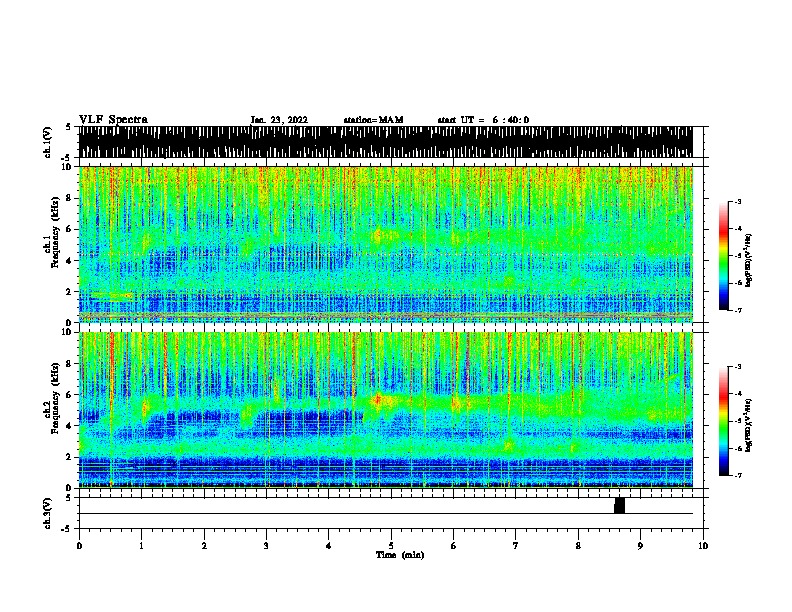Click the time axis tick label "4"
The height and width of the screenshot is (612, 792).
click(329, 546)
